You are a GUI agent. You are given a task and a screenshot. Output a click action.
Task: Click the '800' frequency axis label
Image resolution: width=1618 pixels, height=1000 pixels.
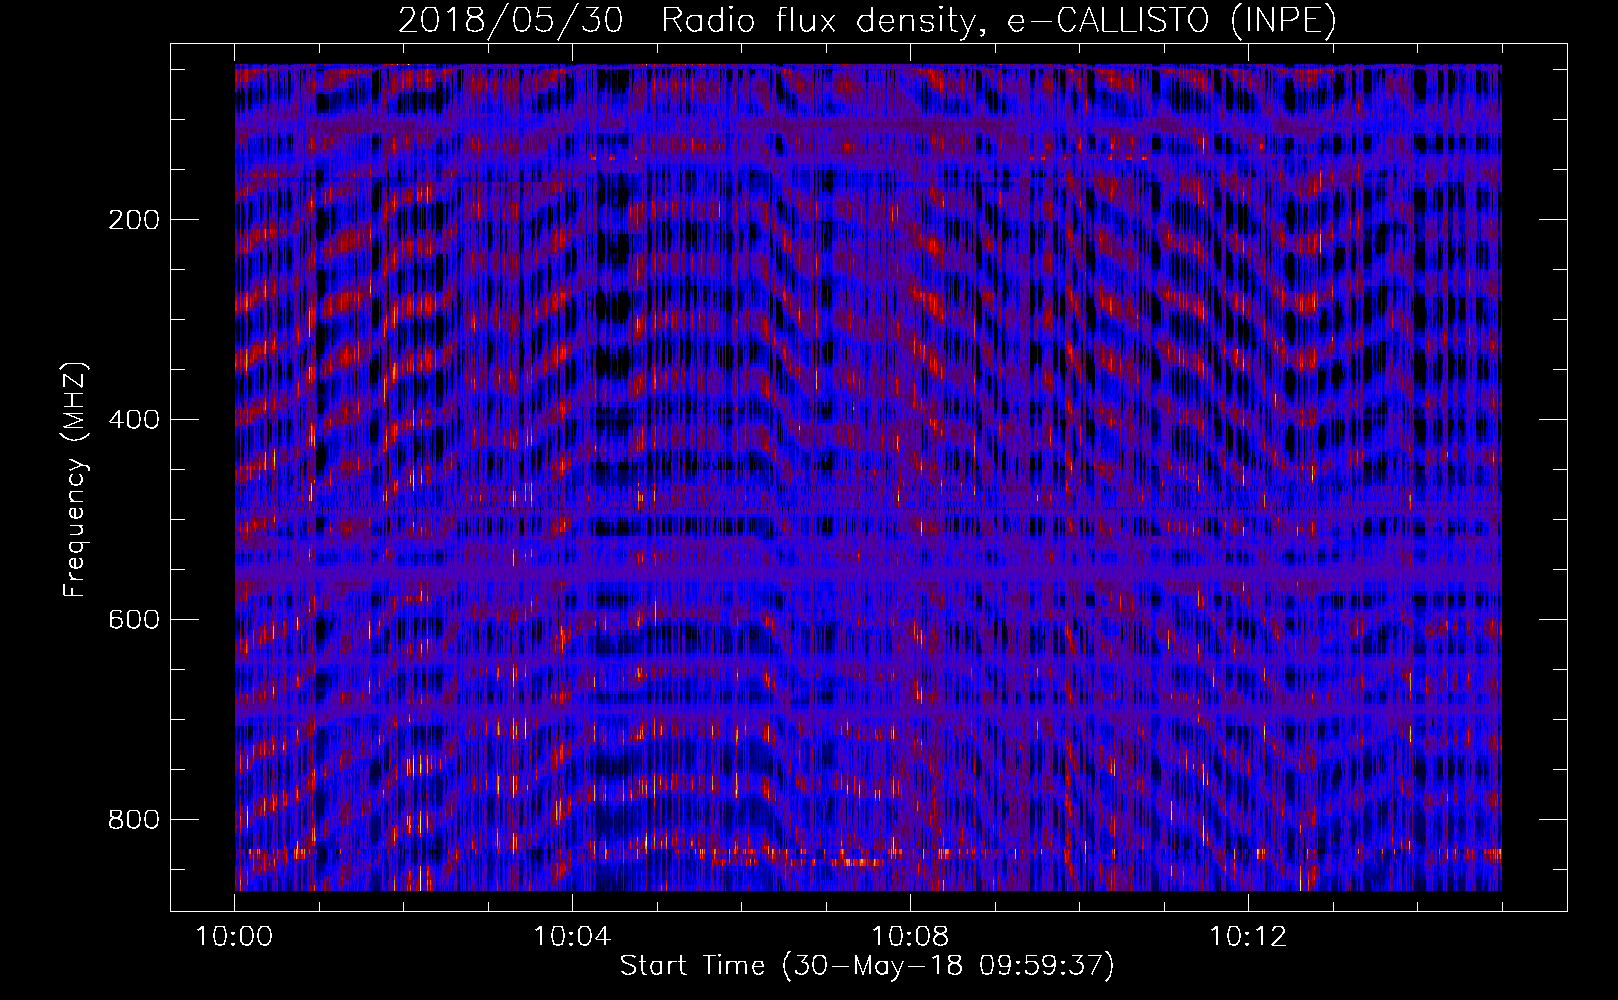[134, 820]
